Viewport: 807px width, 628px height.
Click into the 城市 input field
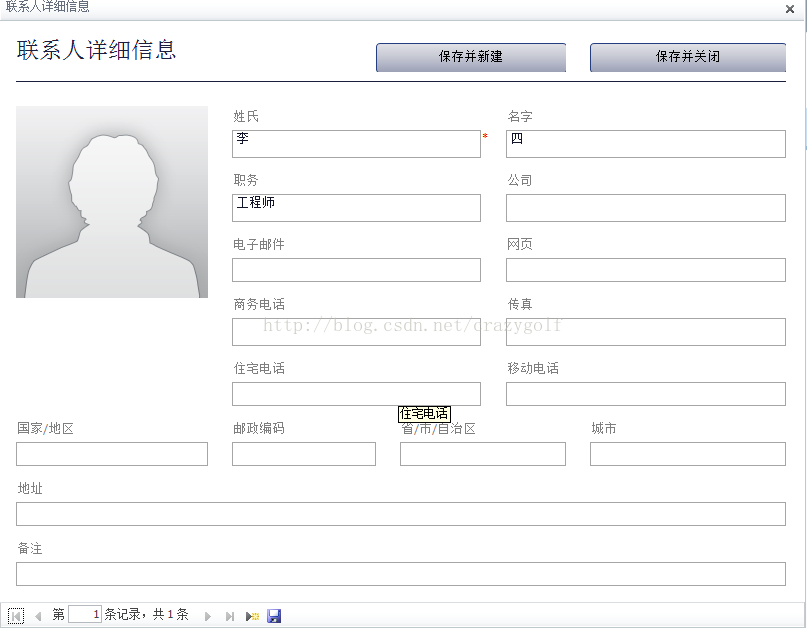click(x=688, y=454)
